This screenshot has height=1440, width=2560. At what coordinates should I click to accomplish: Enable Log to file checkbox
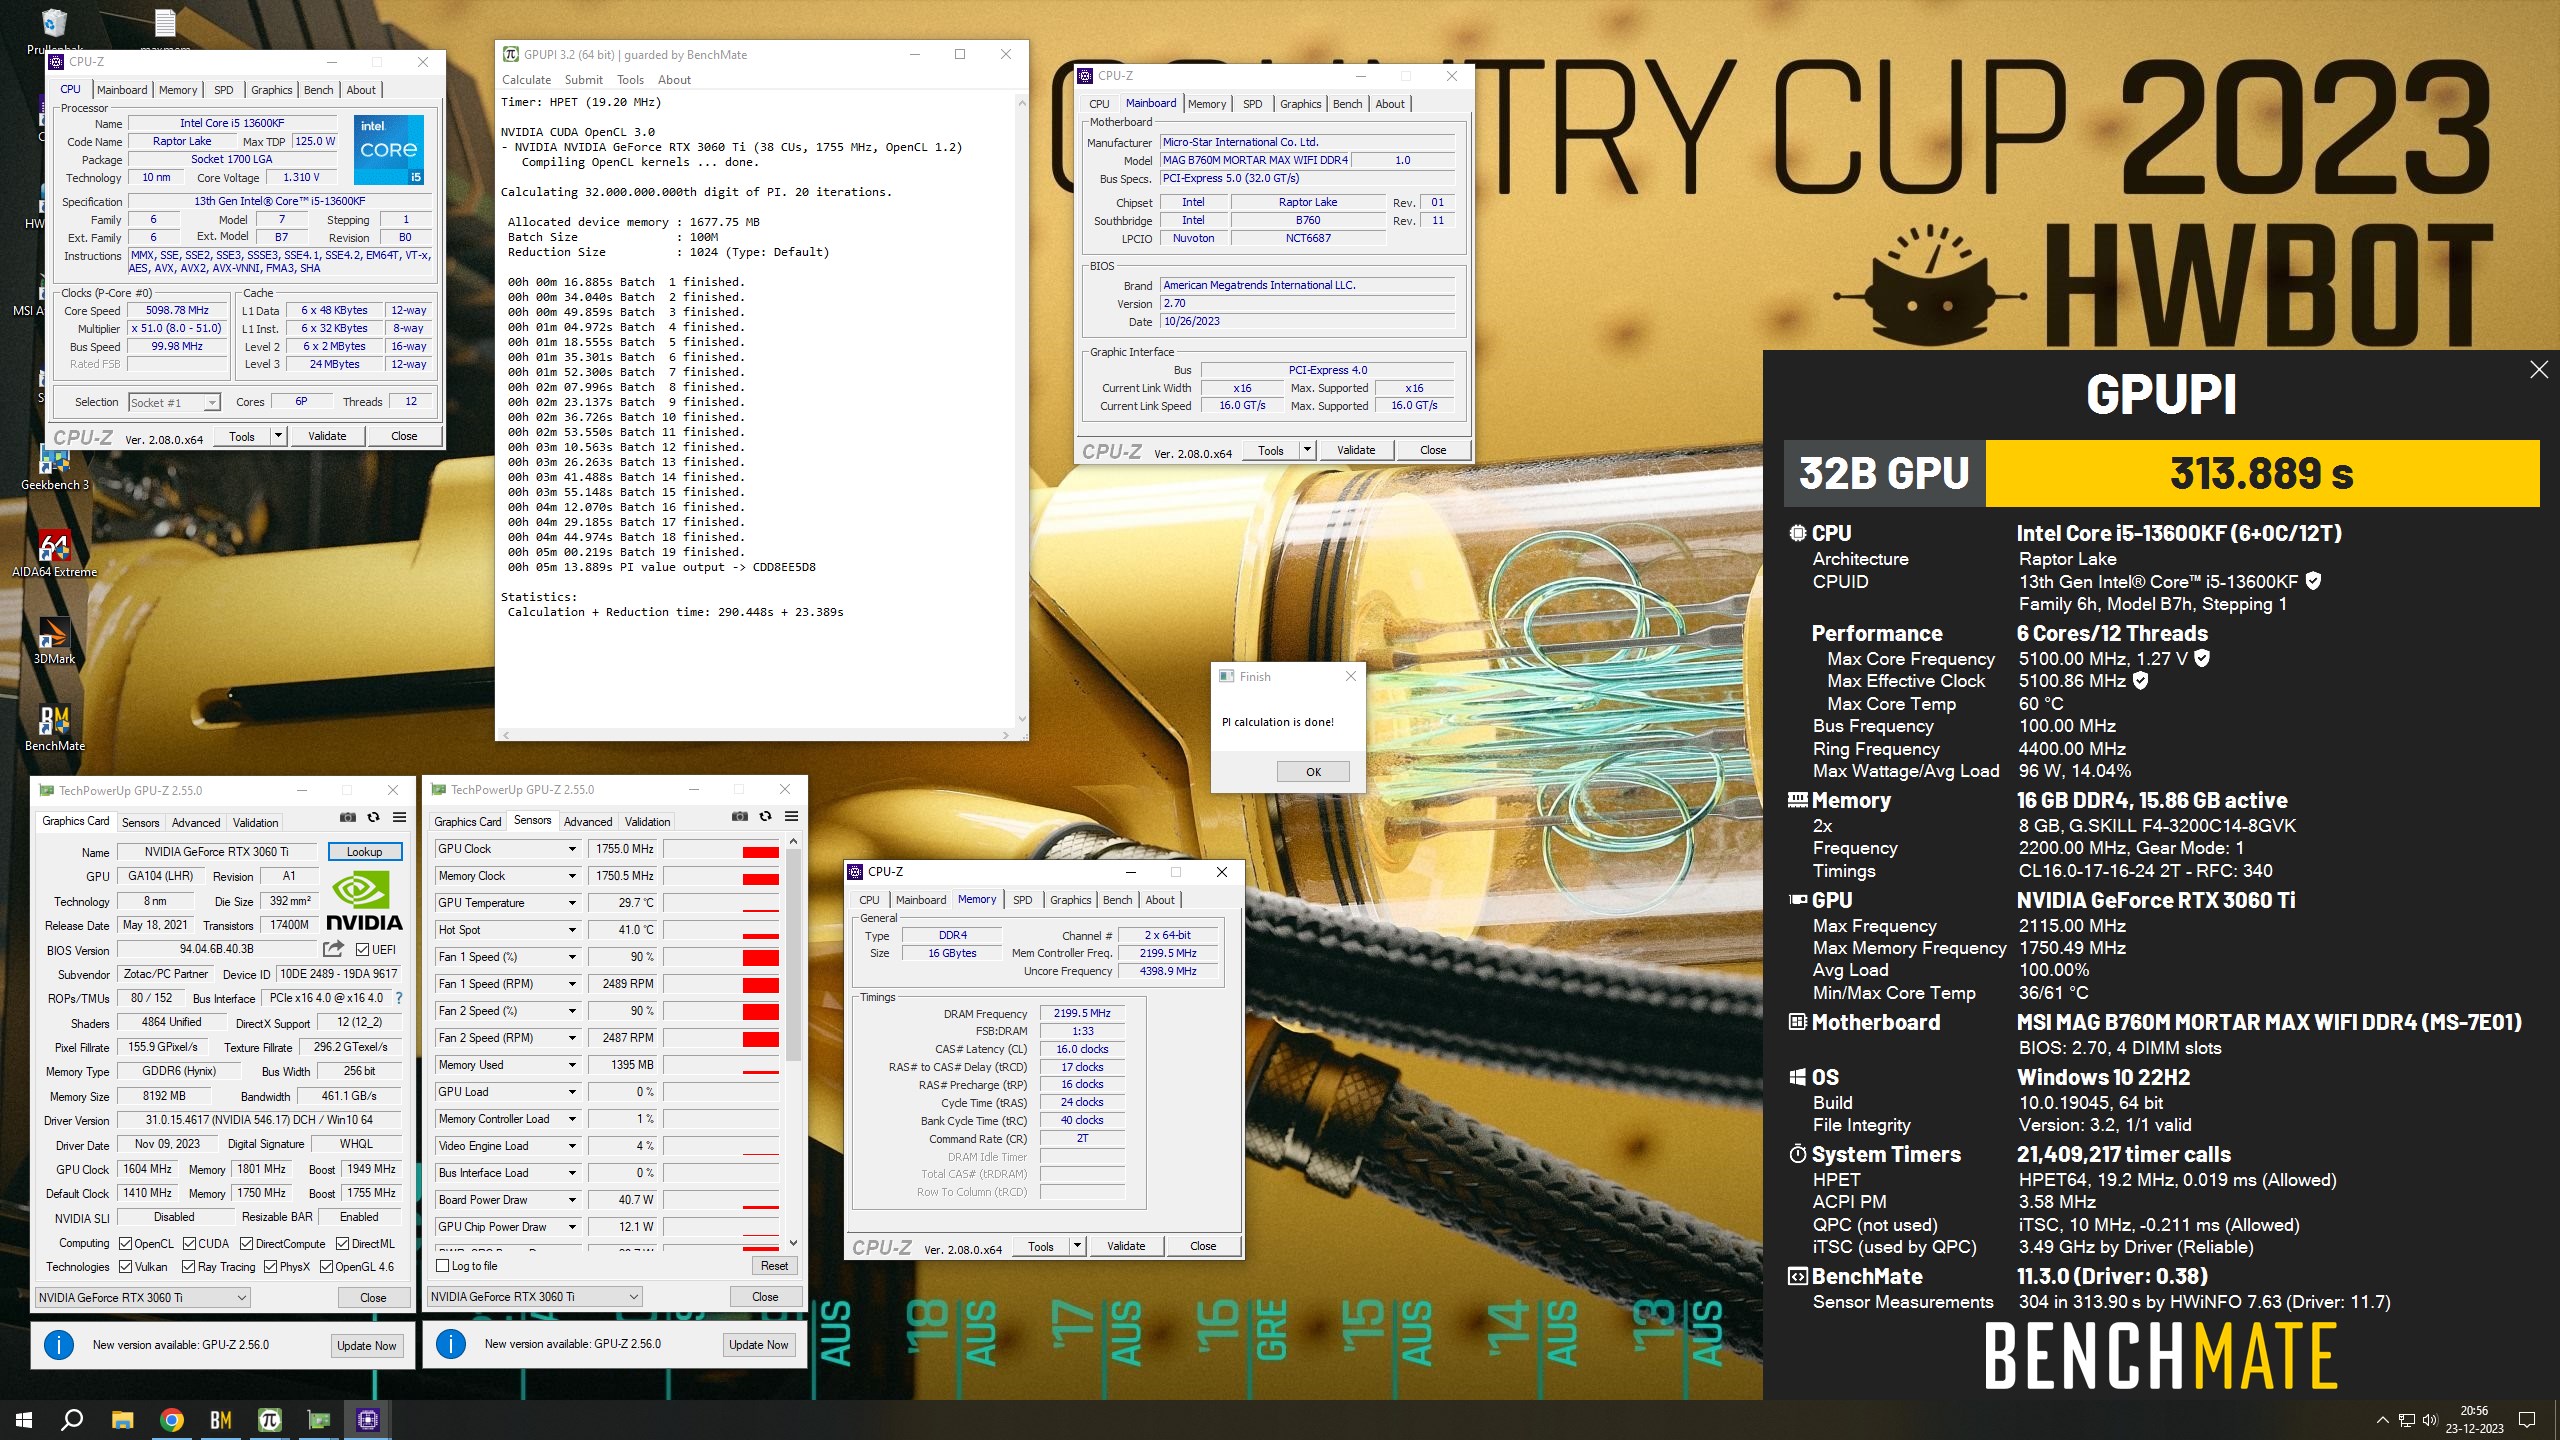(443, 1266)
